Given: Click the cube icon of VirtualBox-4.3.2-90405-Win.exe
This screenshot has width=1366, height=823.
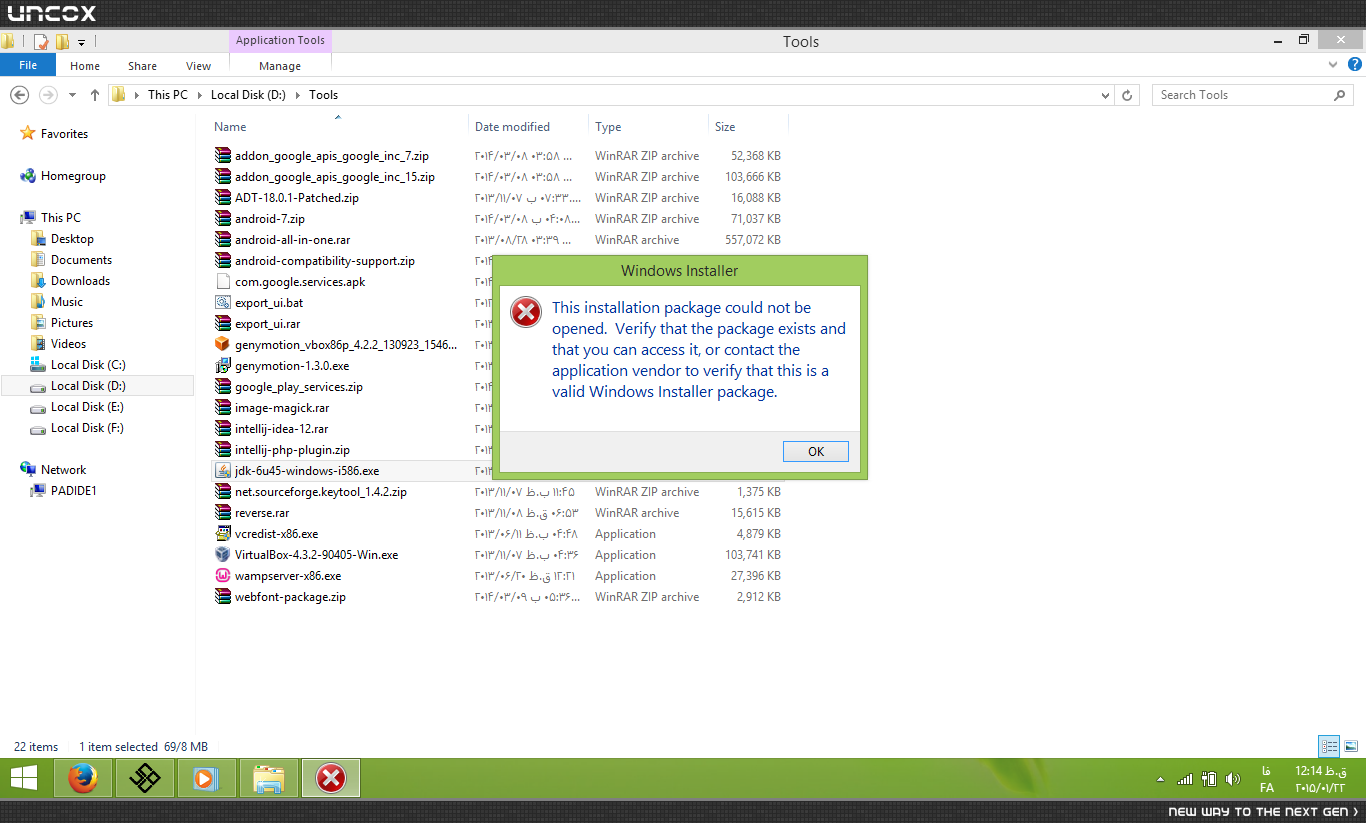Looking at the screenshot, I should [x=223, y=555].
